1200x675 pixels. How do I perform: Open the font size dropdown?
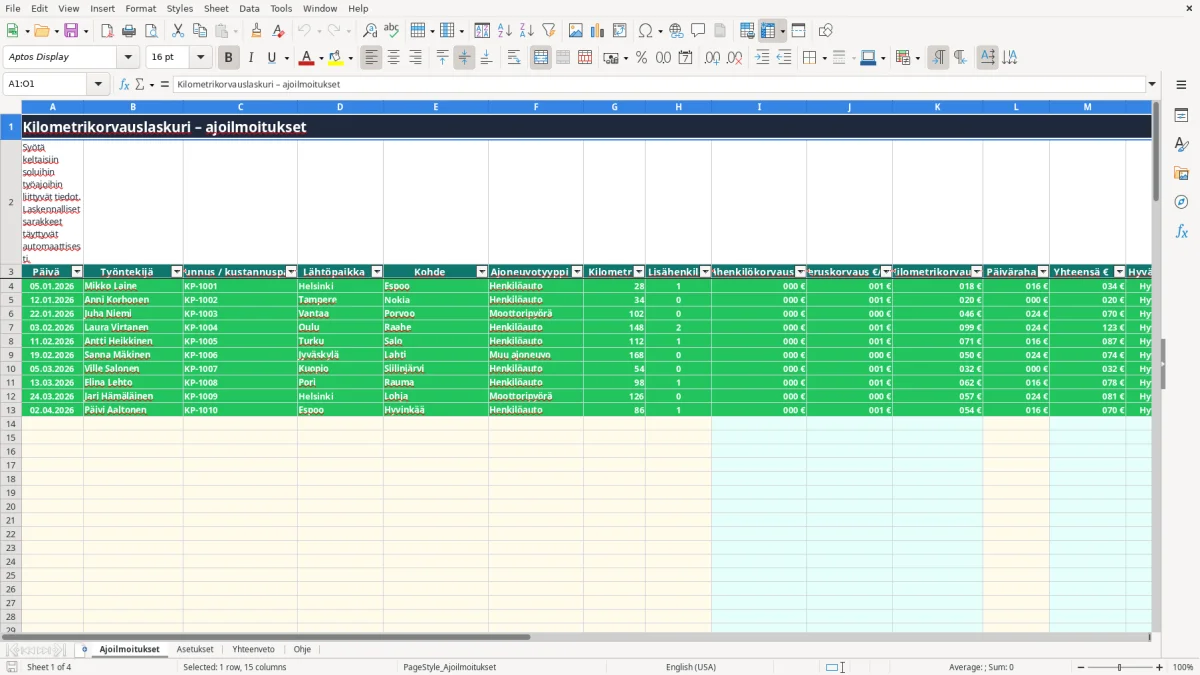pos(201,58)
